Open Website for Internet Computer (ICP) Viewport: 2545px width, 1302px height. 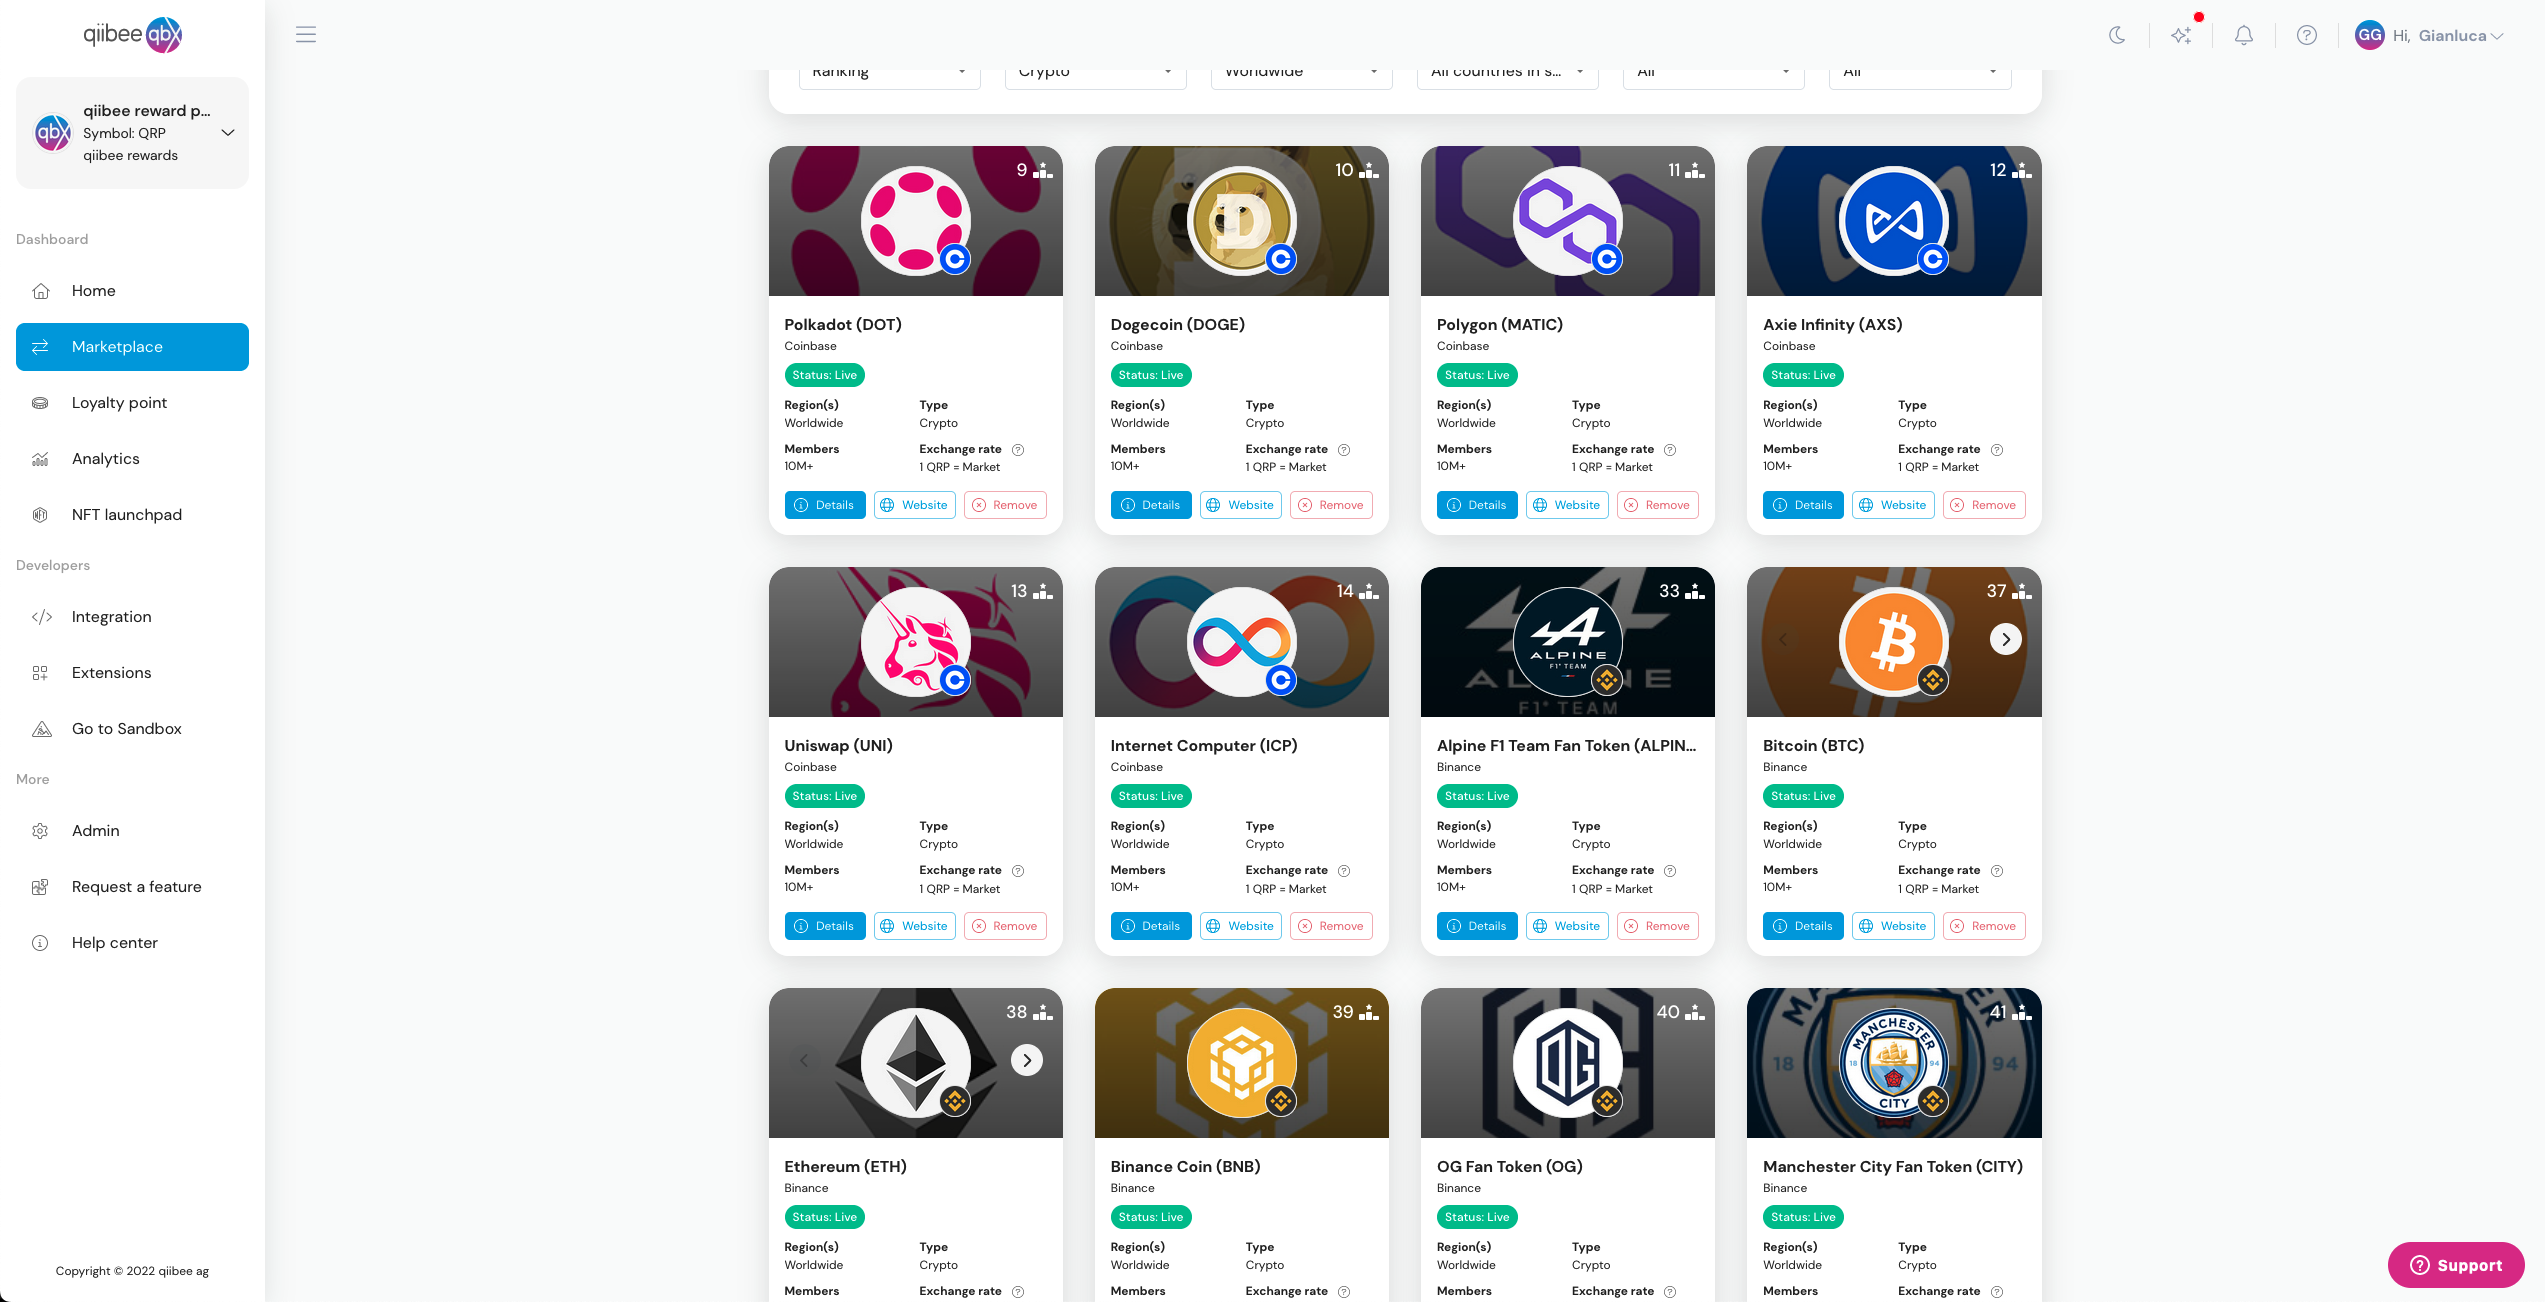point(1241,926)
